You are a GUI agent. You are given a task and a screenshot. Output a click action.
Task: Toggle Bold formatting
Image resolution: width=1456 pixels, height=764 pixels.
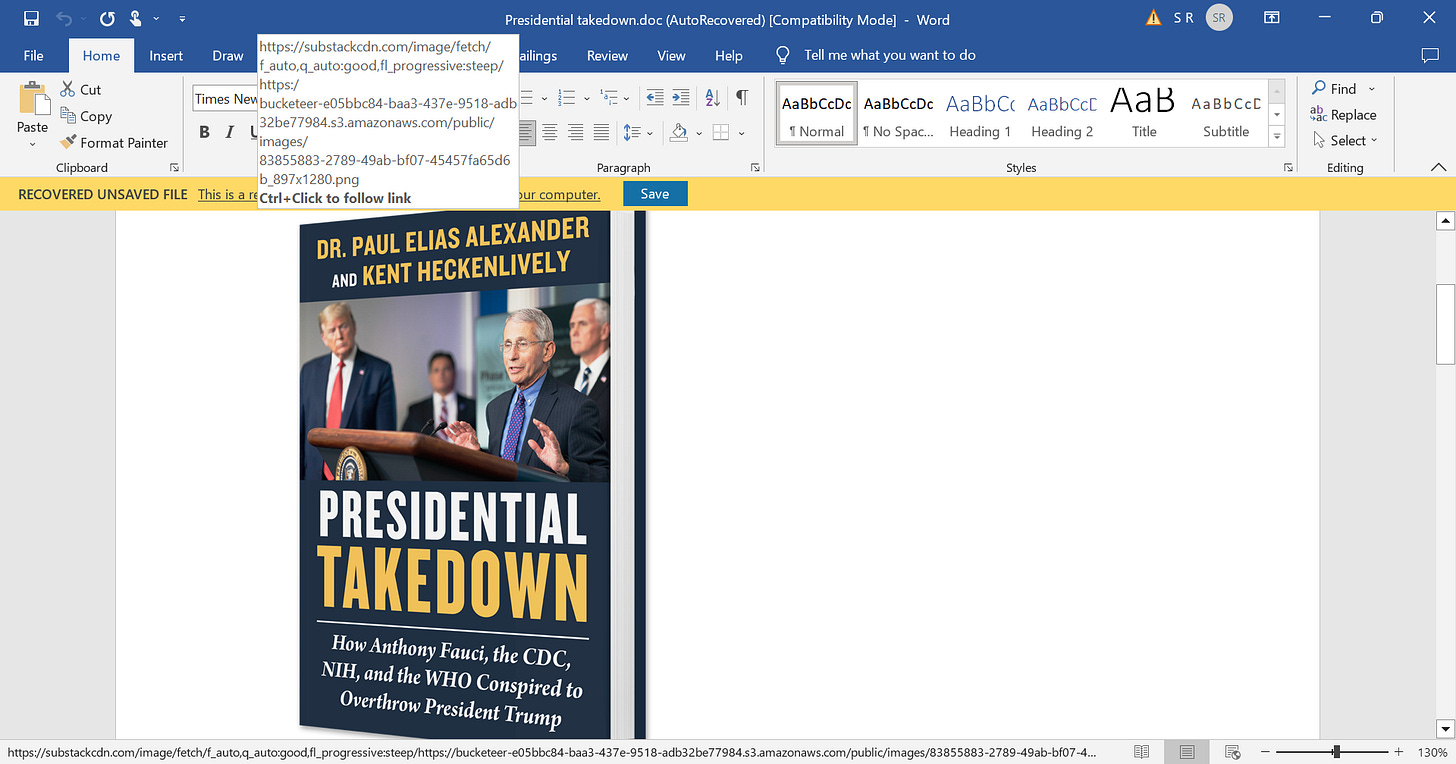(204, 132)
